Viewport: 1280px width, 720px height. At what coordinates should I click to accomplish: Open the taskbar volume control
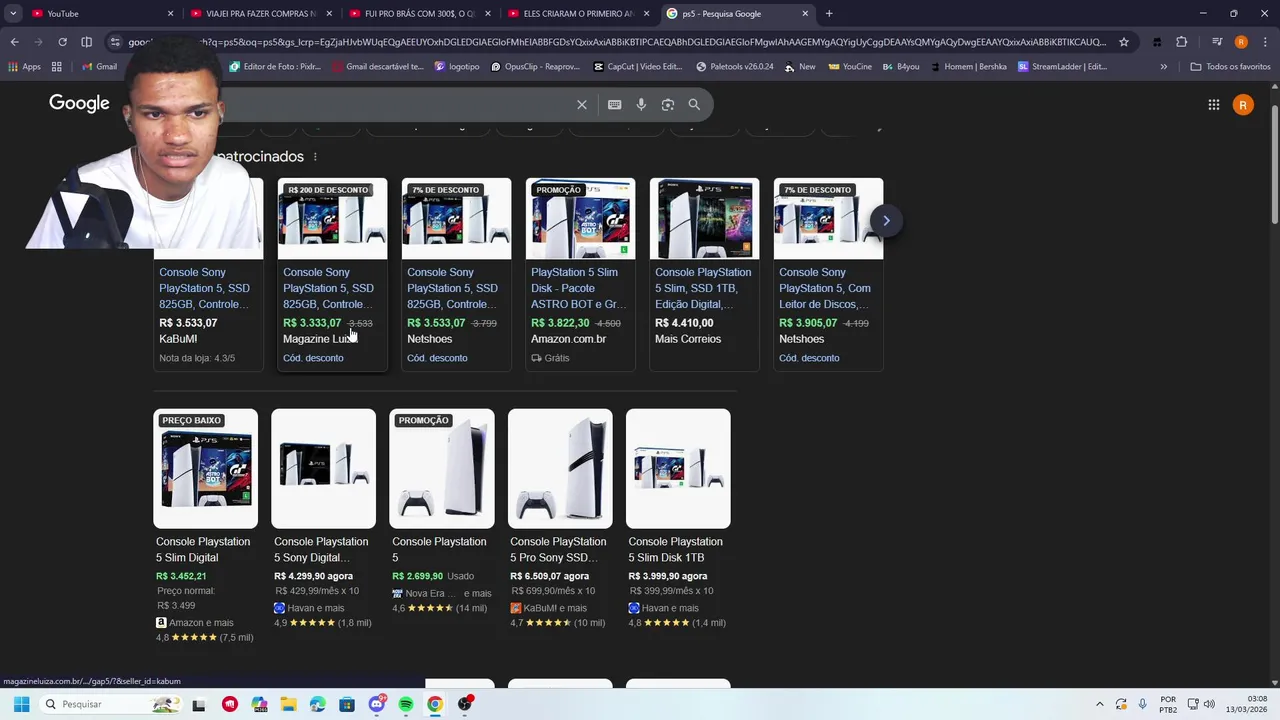click(1209, 704)
